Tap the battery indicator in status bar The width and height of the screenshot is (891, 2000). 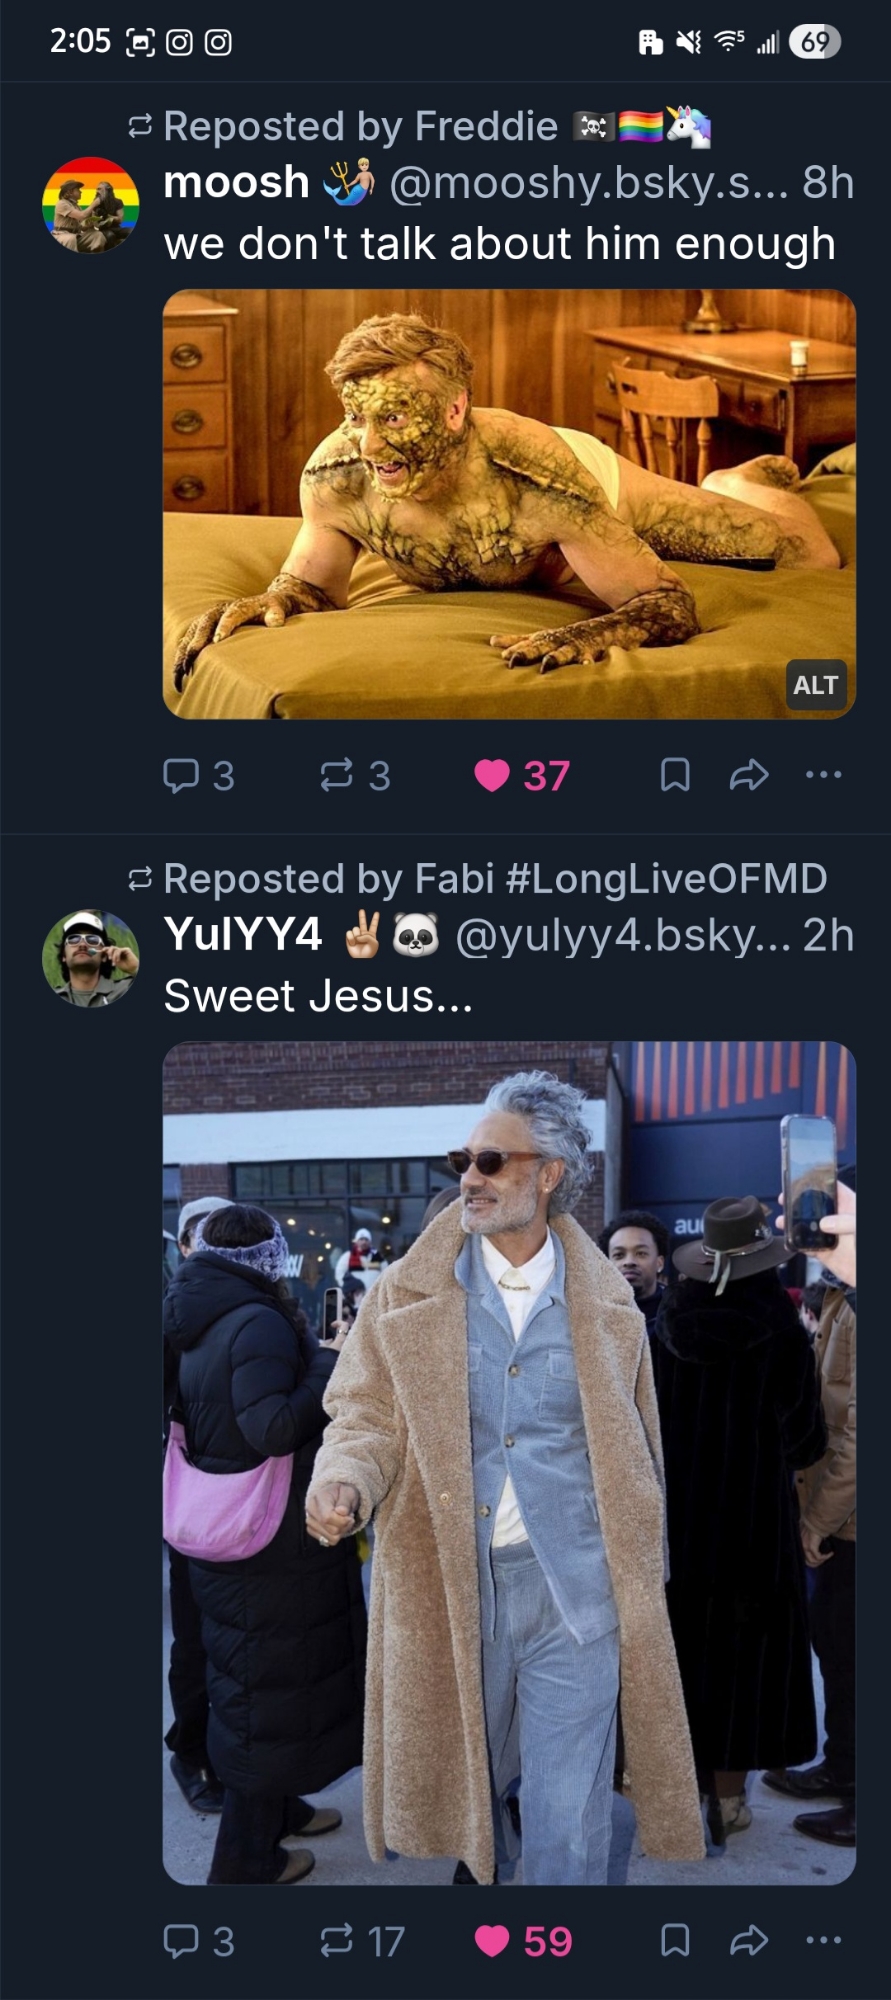tap(814, 41)
